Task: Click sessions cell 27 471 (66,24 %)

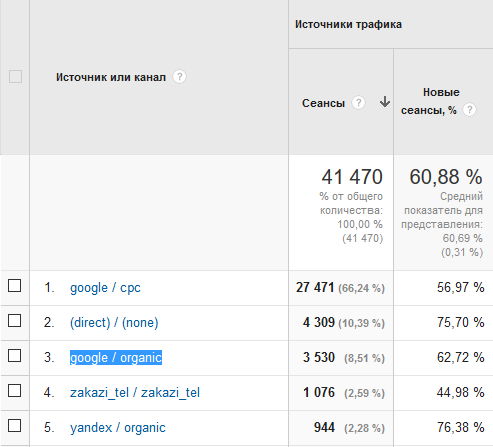Action: [x=340, y=288]
